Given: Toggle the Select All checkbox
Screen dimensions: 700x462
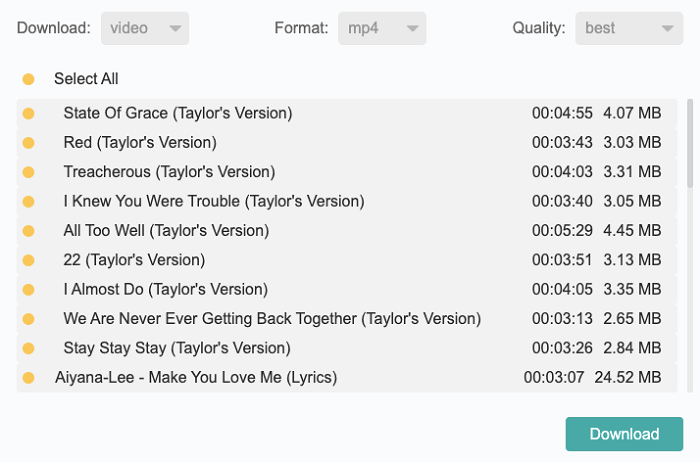Looking at the screenshot, I should pyautogui.click(x=29, y=79).
